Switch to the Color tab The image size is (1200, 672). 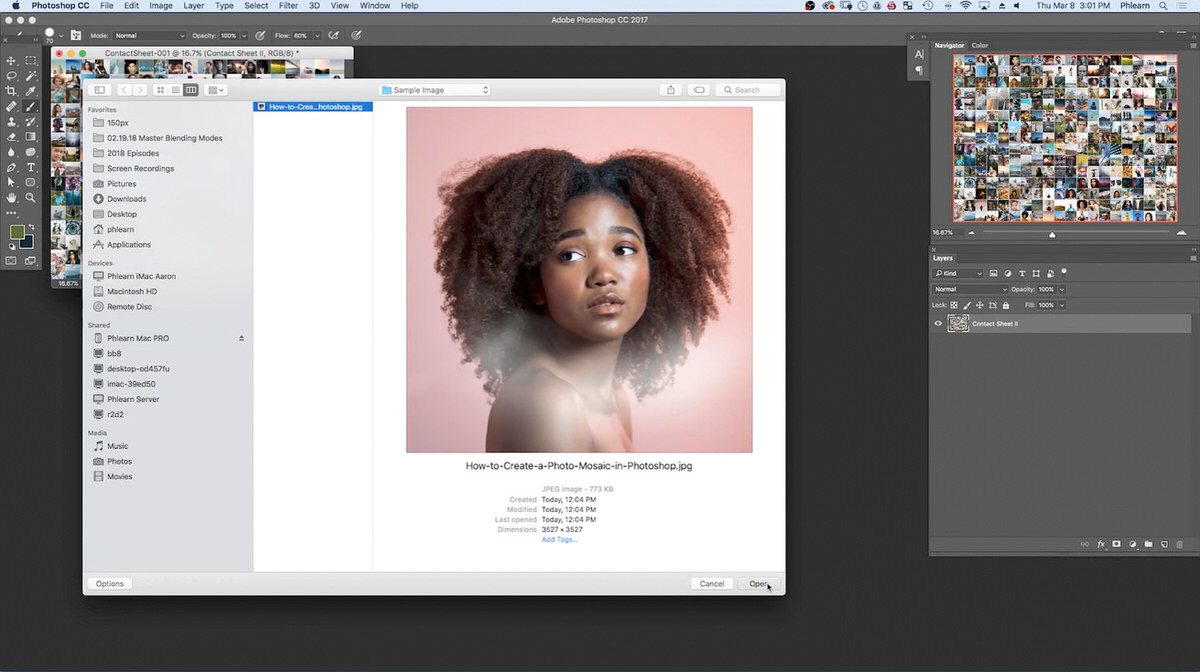[979, 45]
